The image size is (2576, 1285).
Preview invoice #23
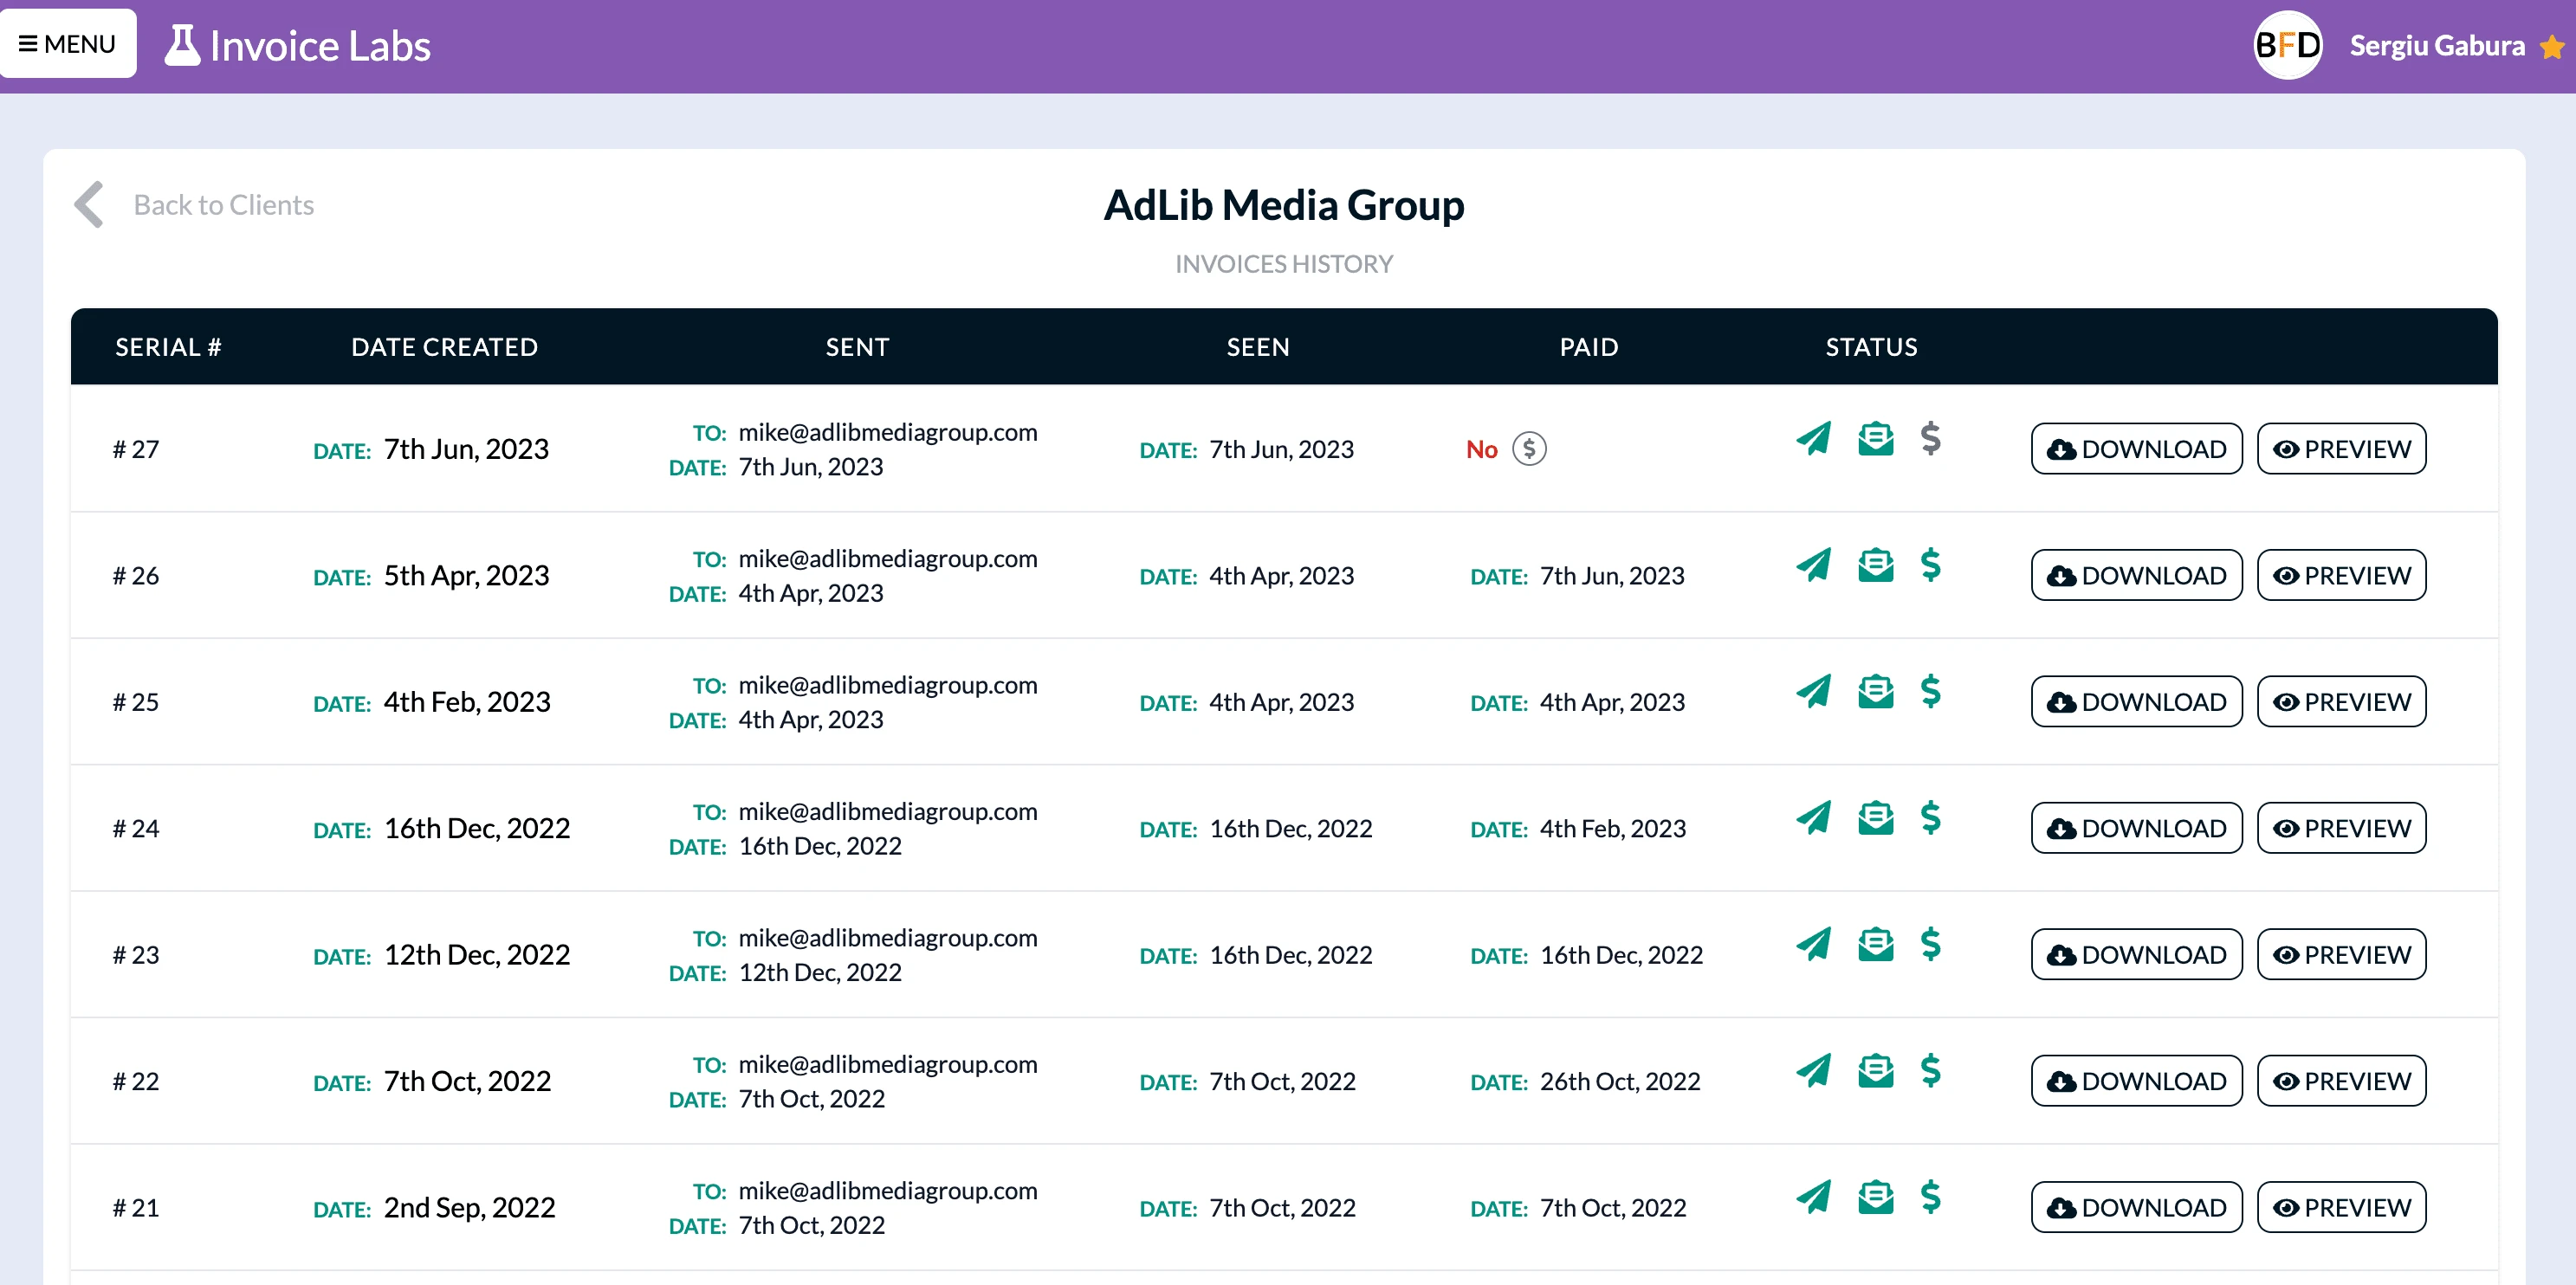pyautogui.click(x=2341, y=955)
